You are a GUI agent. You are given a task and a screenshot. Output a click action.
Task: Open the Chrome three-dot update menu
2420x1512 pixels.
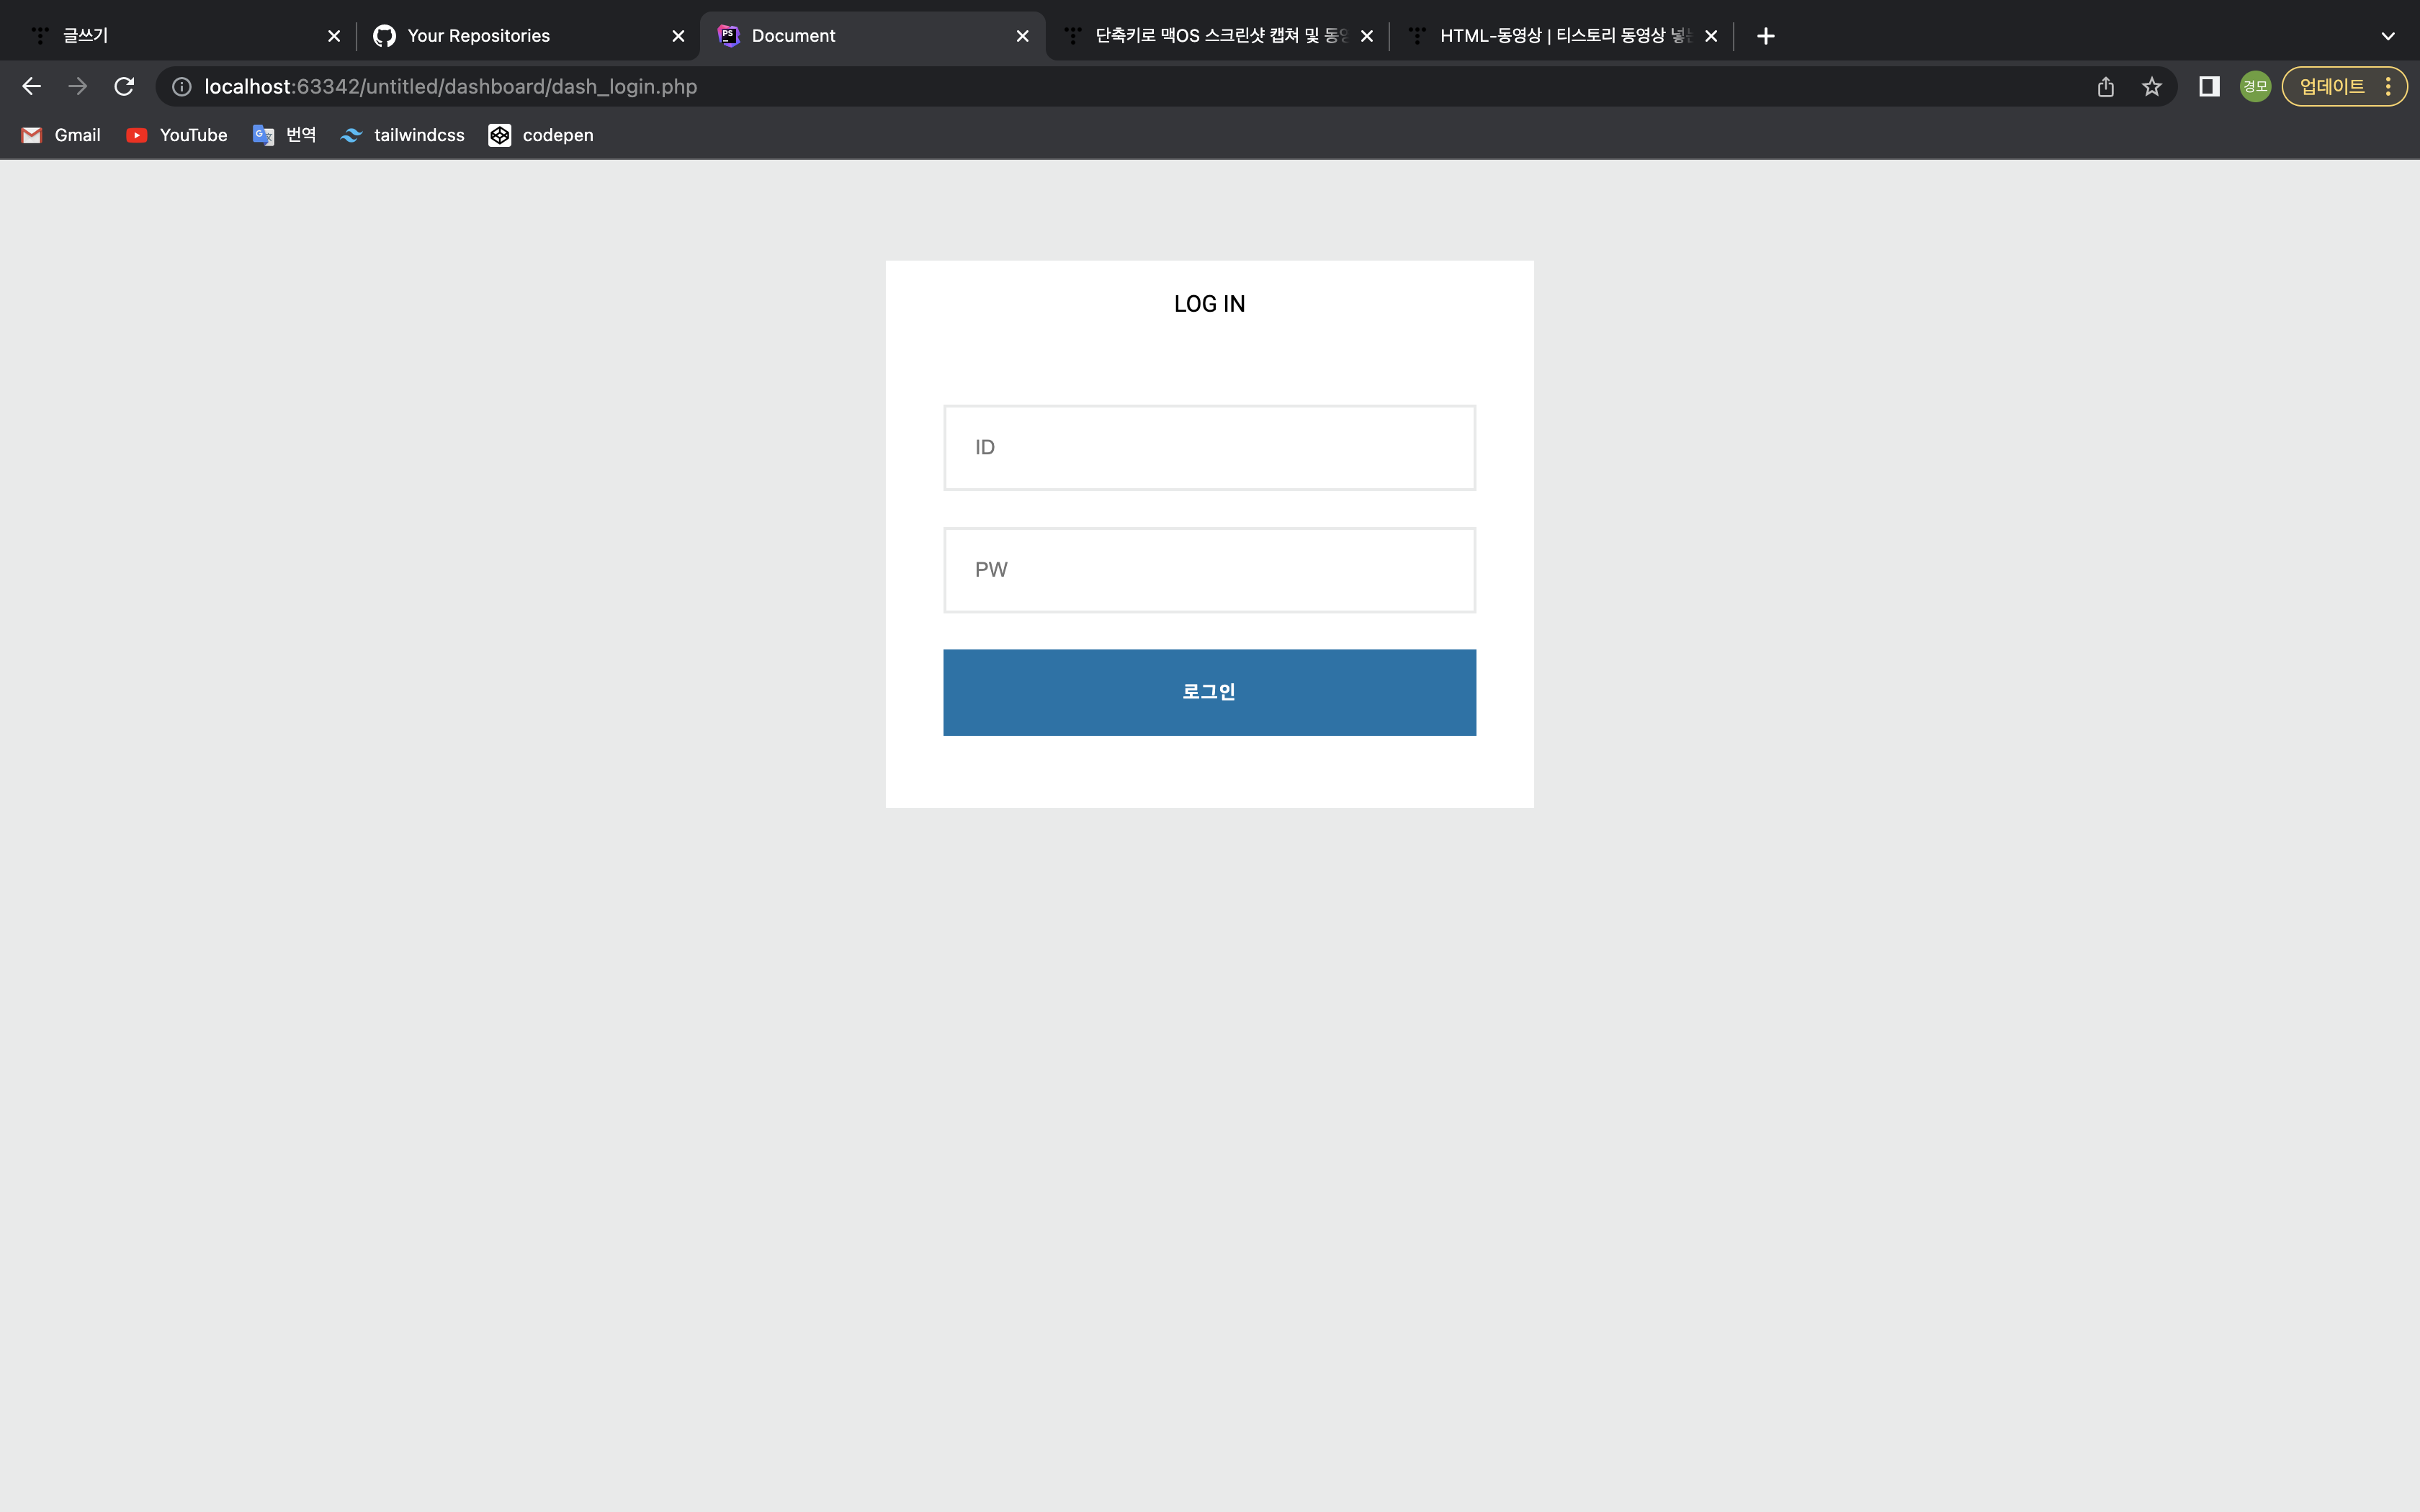(2388, 87)
